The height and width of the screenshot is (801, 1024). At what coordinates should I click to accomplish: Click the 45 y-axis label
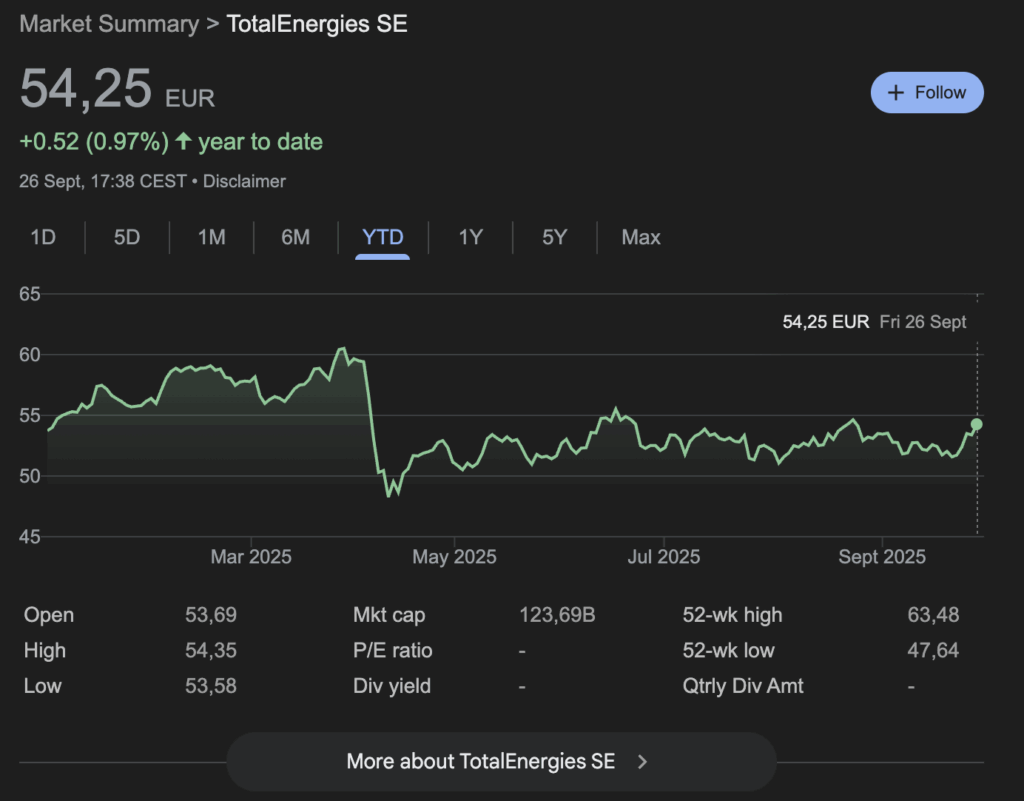(x=30, y=537)
